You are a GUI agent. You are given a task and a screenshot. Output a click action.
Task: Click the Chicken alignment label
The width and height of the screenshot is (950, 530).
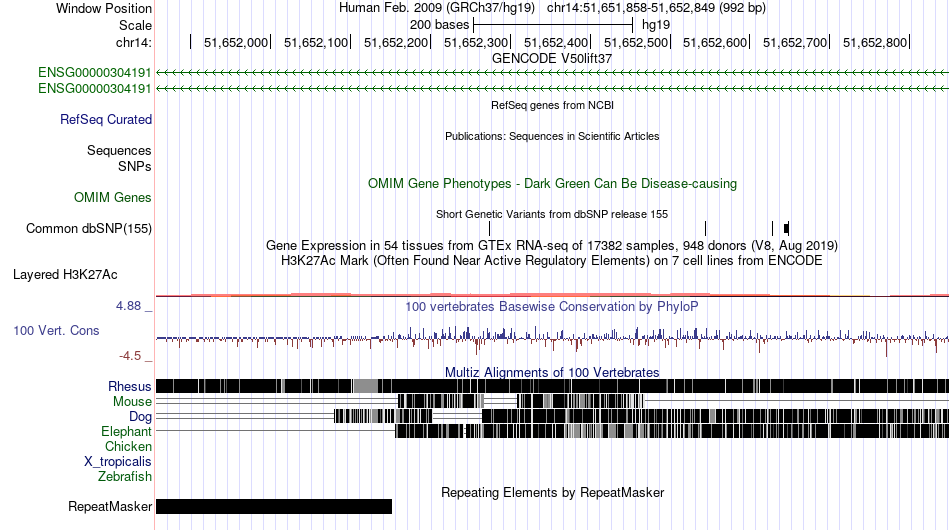[128, 446]
